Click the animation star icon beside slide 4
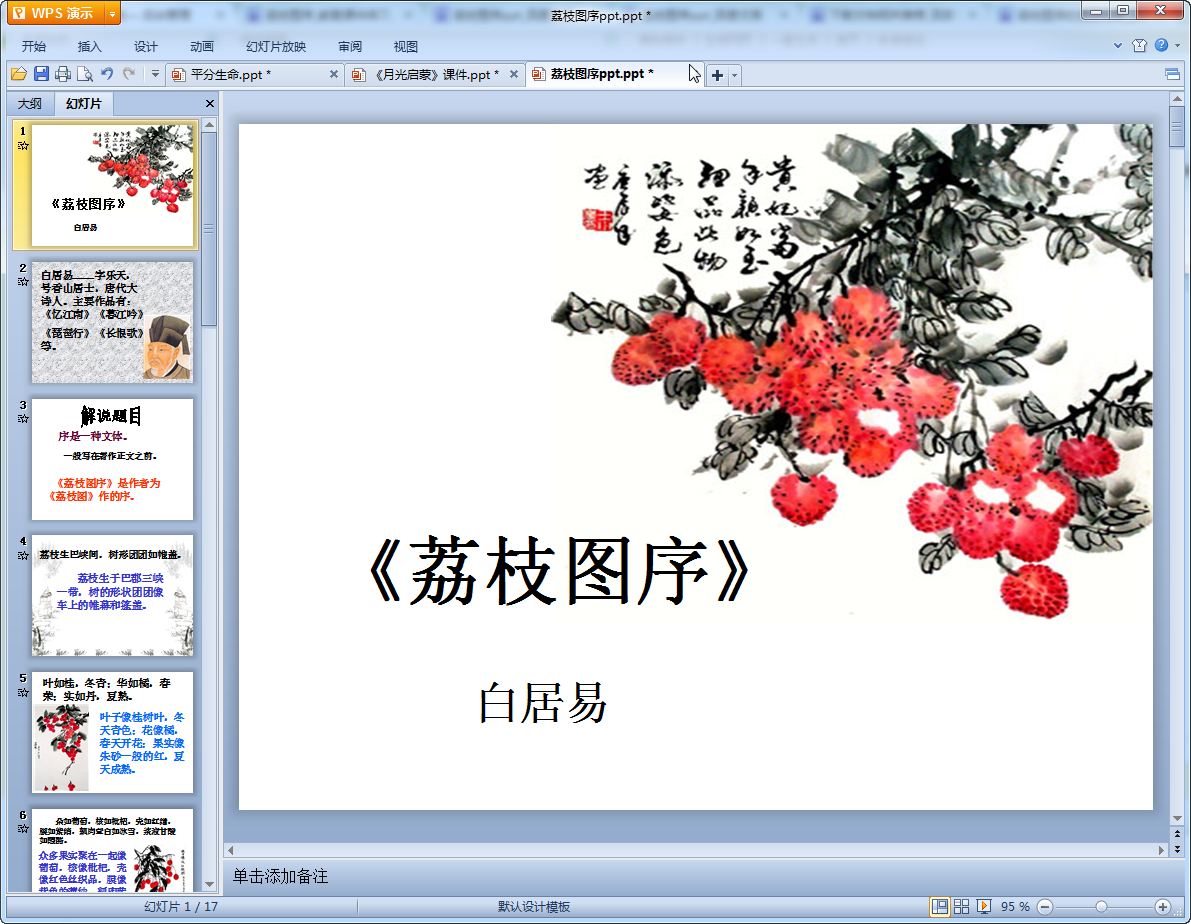The image size is (1191, 924). [23, 555]
